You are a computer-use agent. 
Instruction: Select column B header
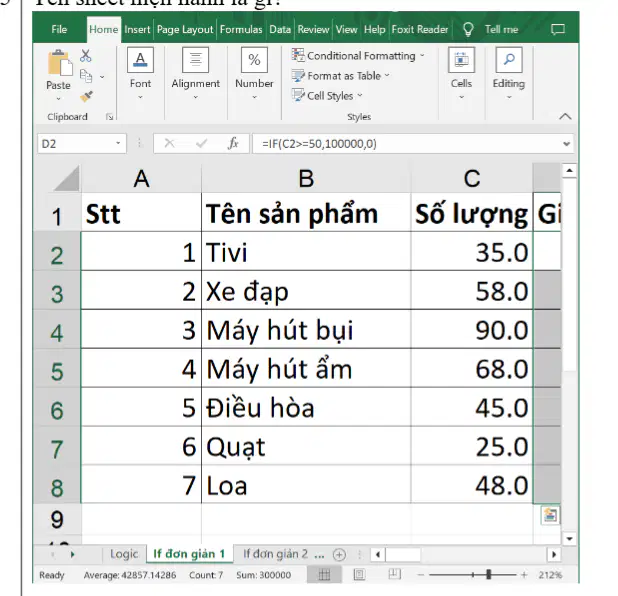(306, 179)
